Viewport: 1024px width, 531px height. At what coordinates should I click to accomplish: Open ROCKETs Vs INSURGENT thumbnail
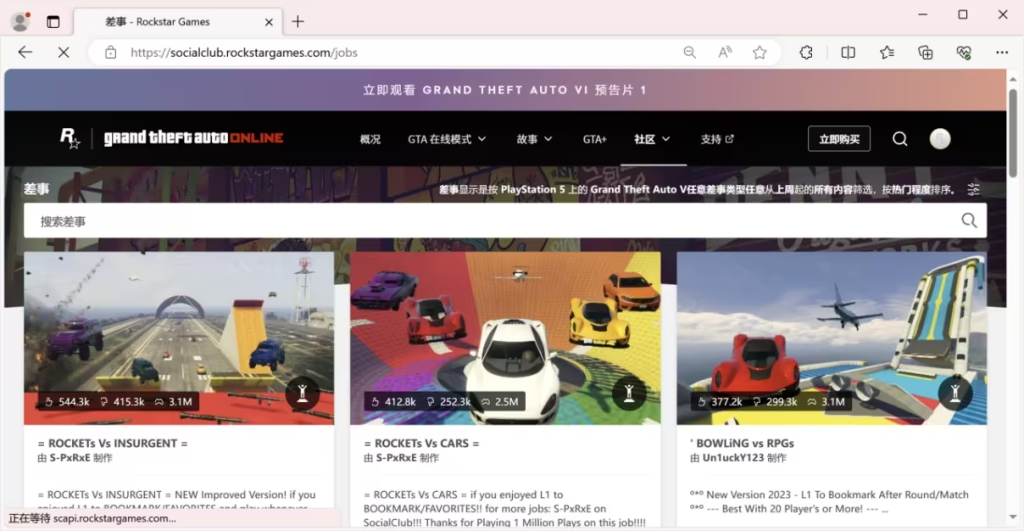[x=179, y=338]
